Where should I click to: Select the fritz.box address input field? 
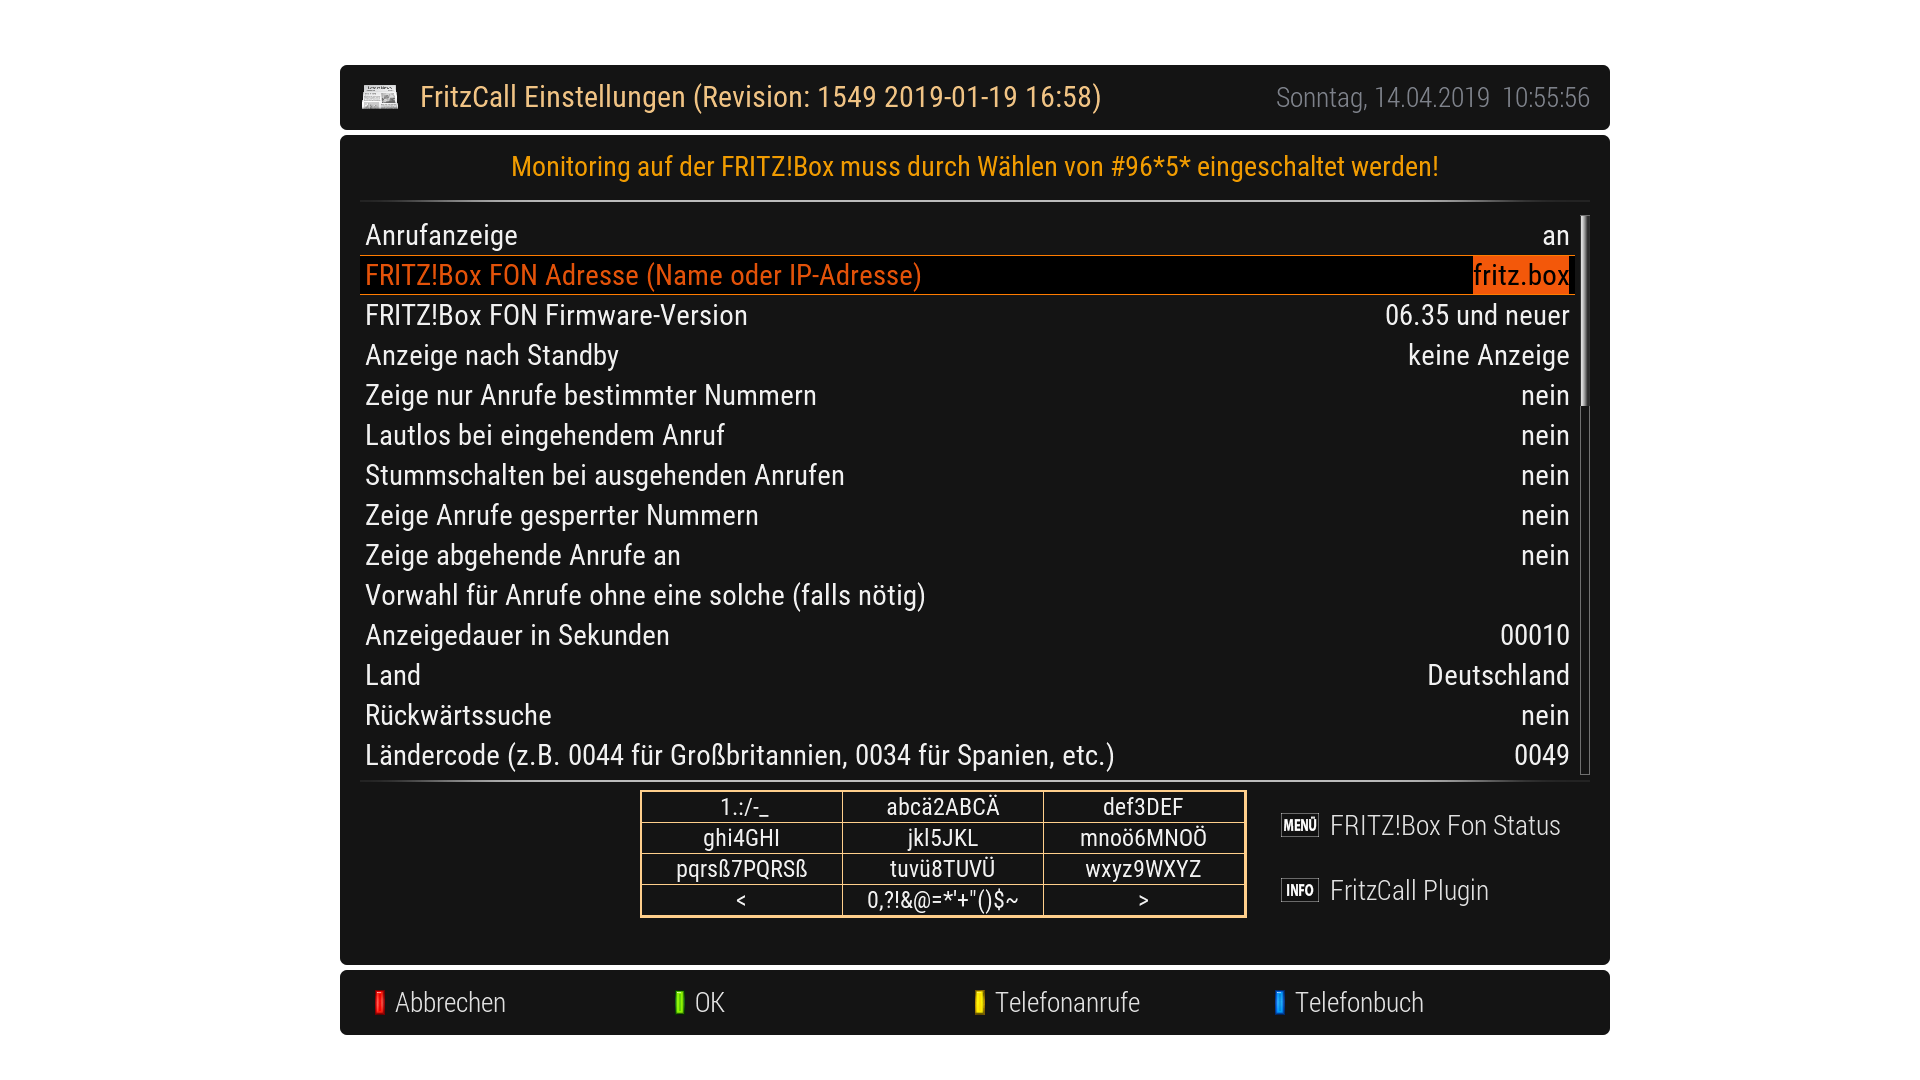point(1520,276)
